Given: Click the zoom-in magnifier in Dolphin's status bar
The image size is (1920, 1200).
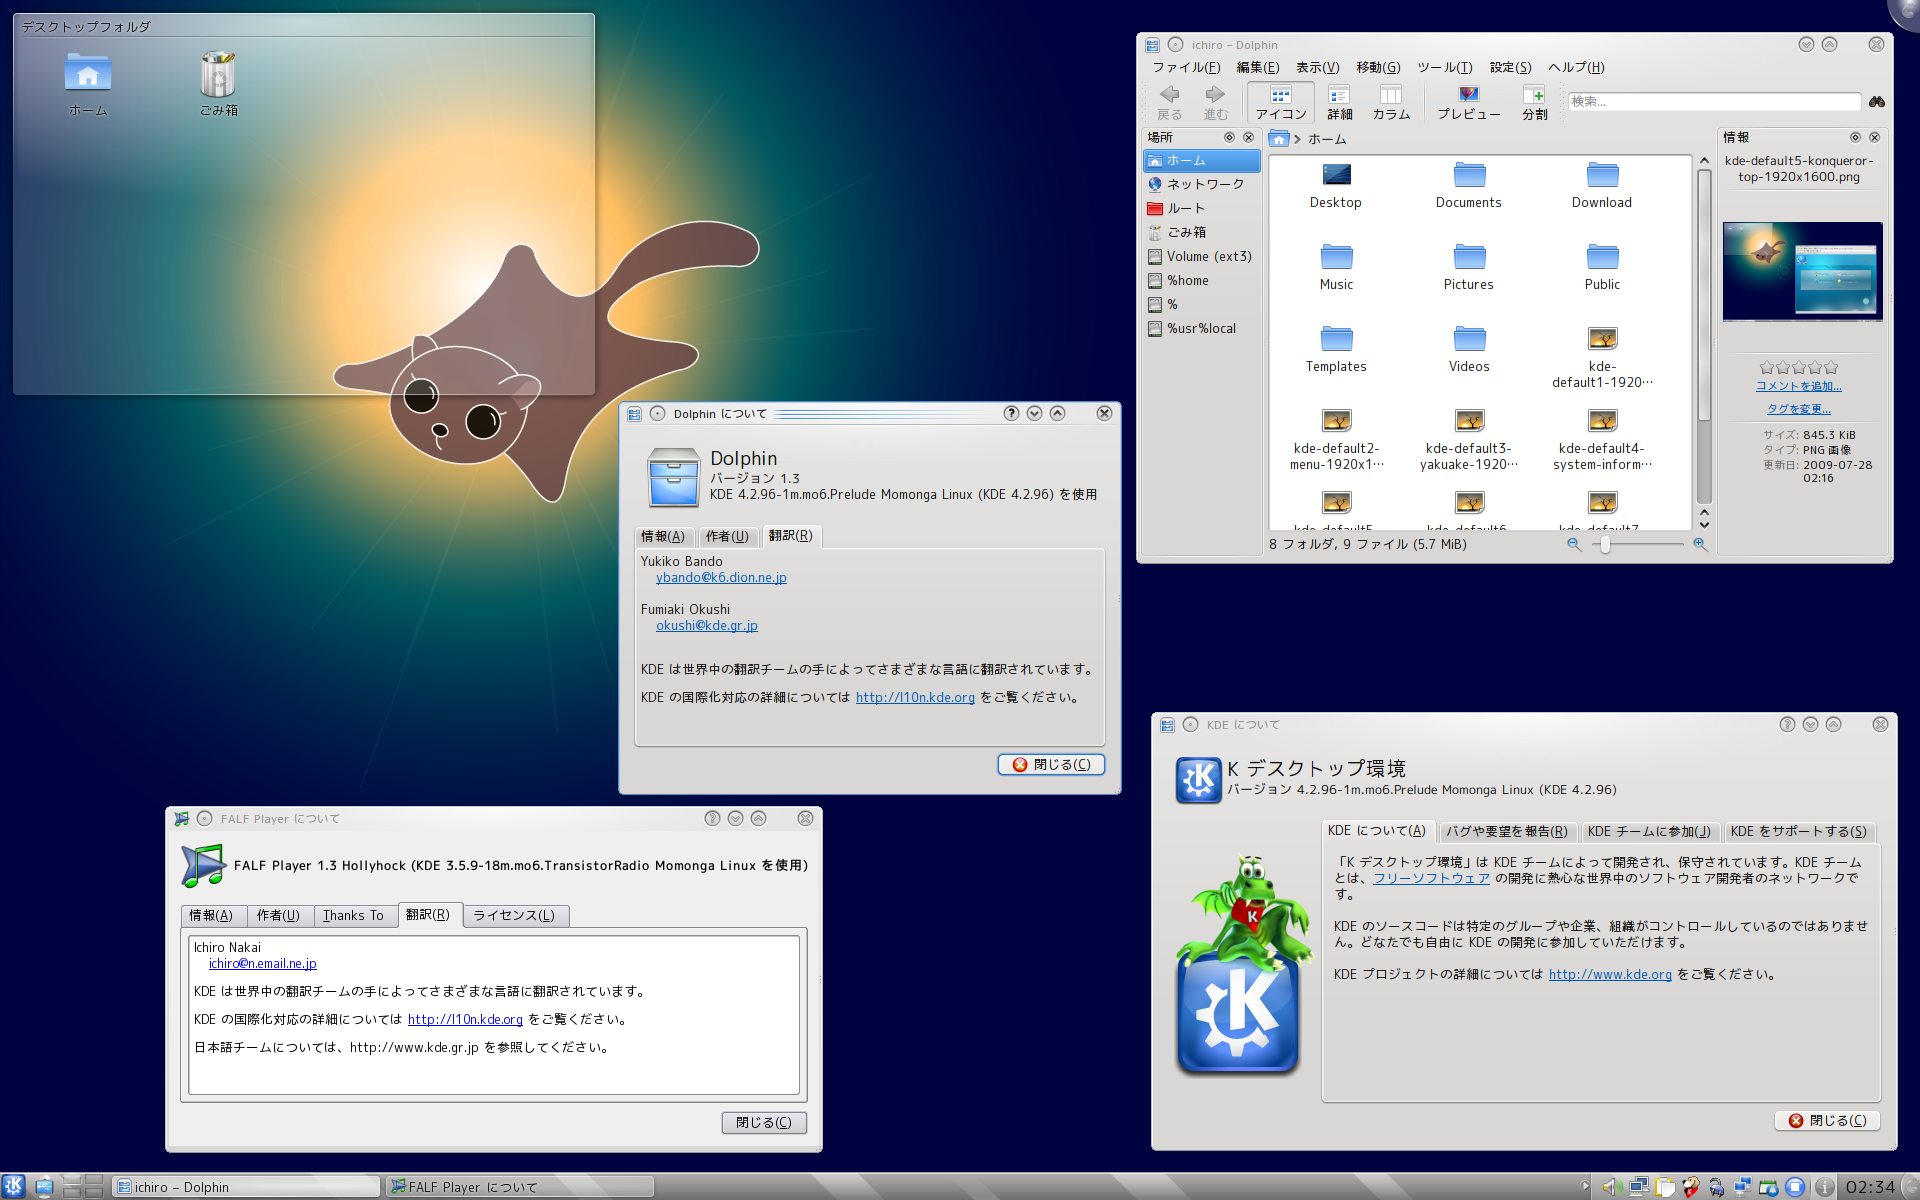Looking at the screenshot, I should 1699,544.
